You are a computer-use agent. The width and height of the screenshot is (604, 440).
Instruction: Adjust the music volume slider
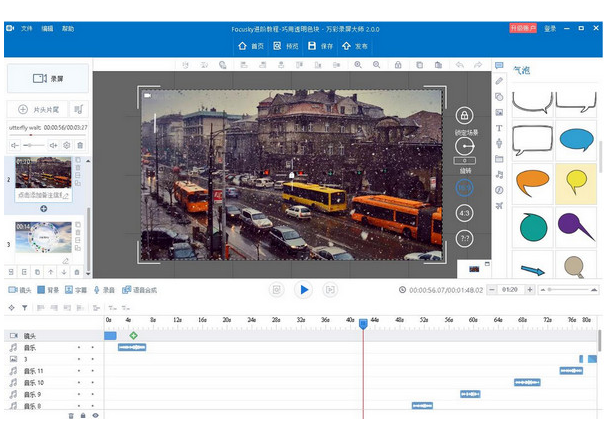[34, 145]
